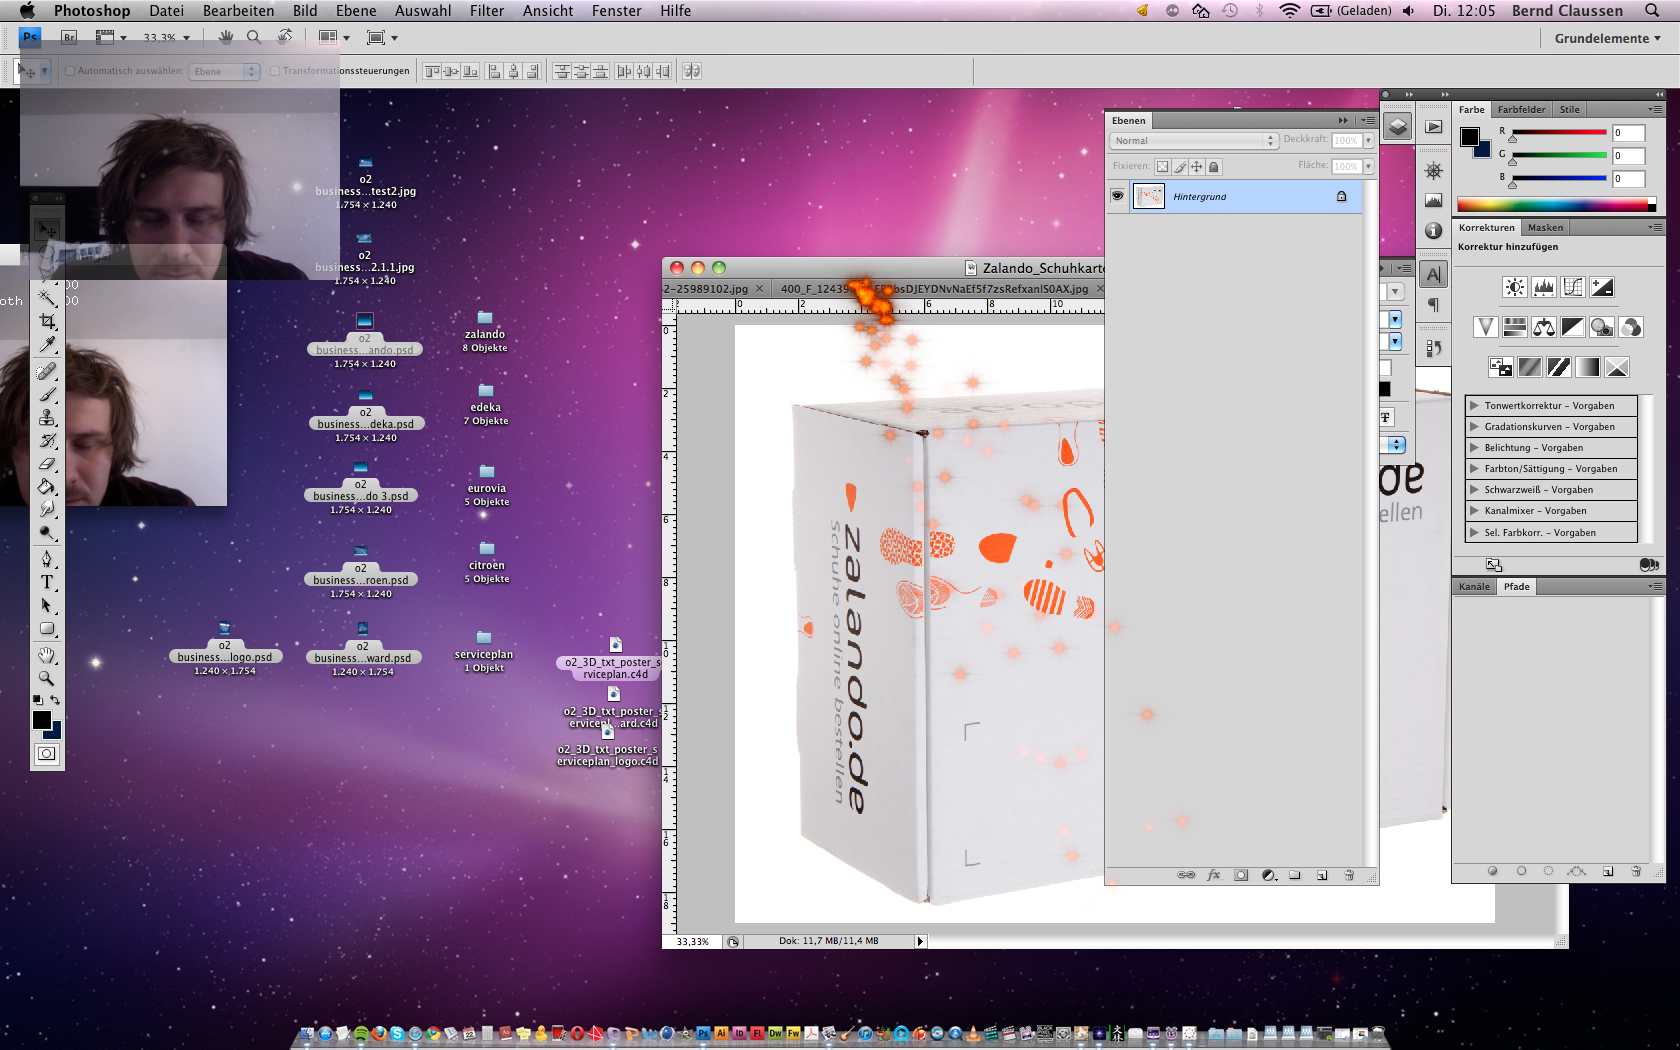Image resolution: width=1680 pixels, height=1050 pixels.
Task: Hide the Hintergrund layer visibility
Action: 1117,196
